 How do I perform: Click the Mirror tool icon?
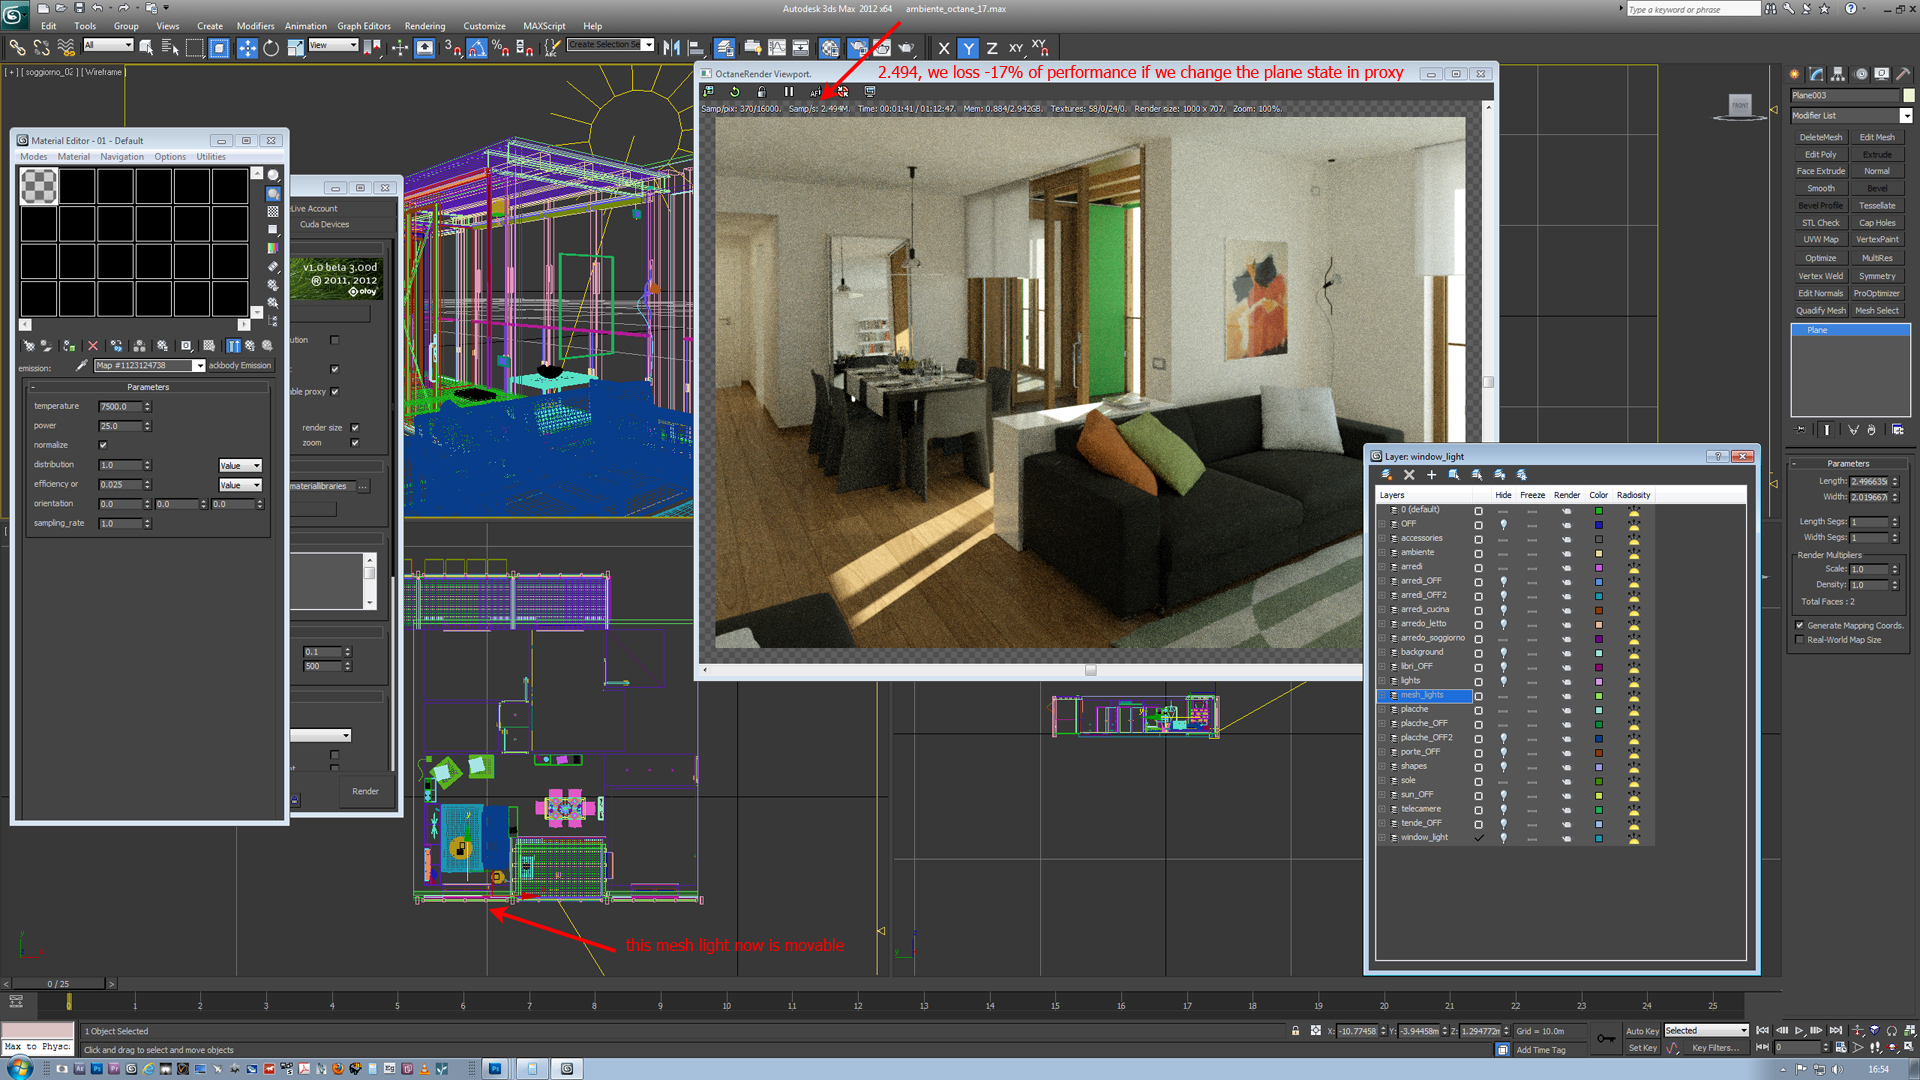tap(671, 48)
